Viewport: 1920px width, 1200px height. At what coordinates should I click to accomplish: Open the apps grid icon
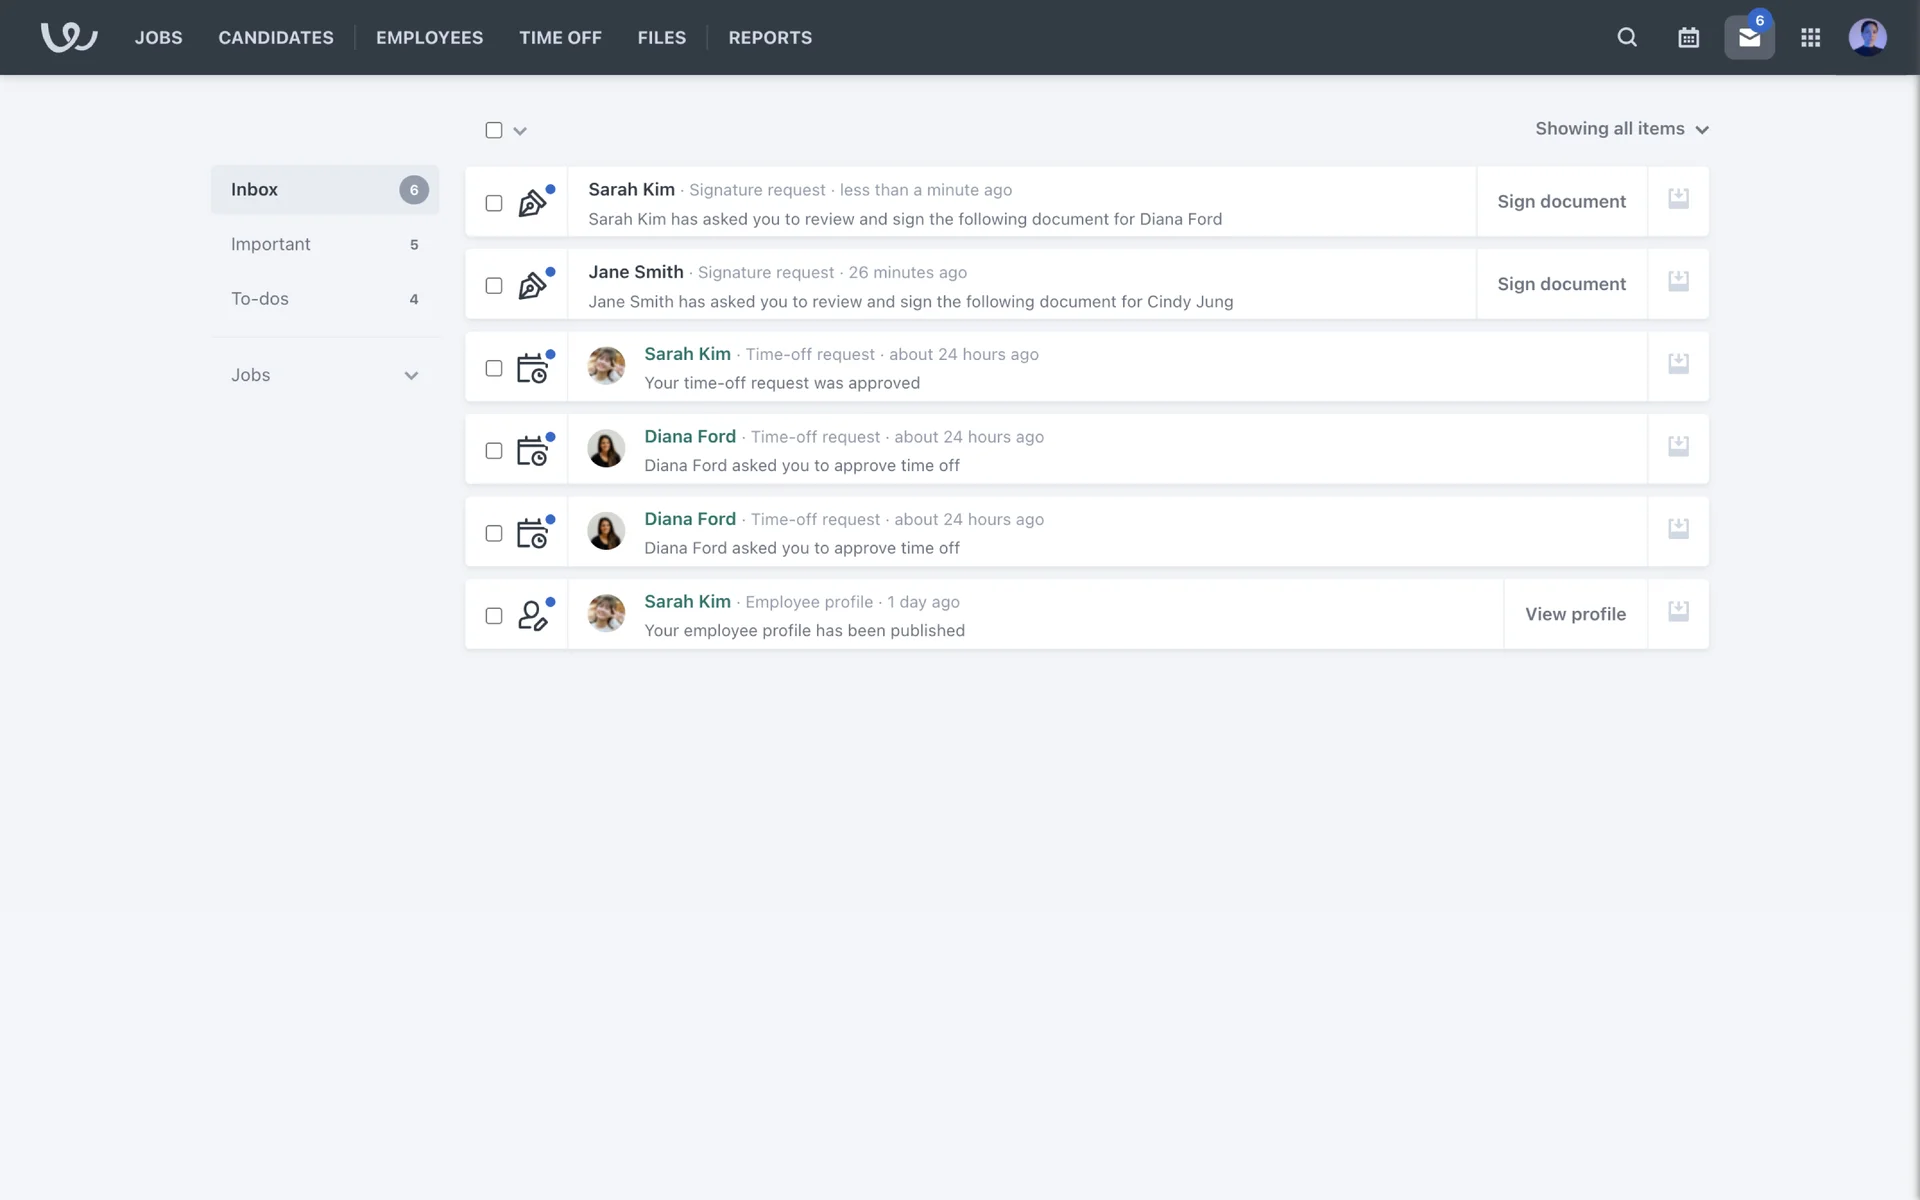(x=1810, y=38)
